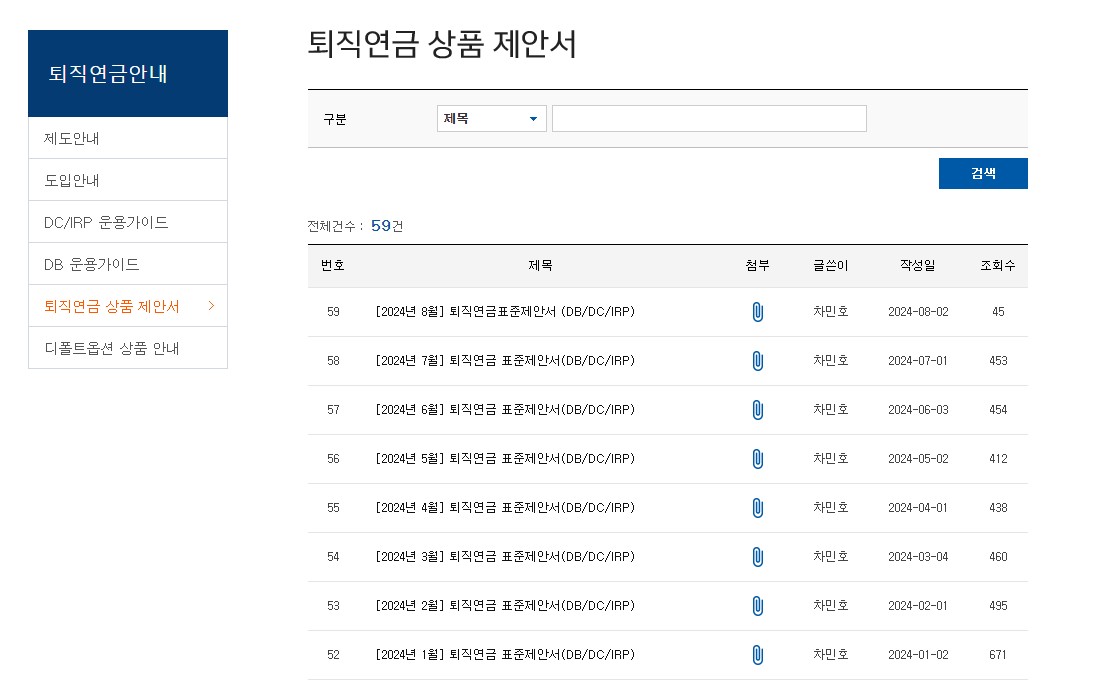Click date 2024-08-02 cell
This screenshot has width=1108, height=691.
coord(918,312)
